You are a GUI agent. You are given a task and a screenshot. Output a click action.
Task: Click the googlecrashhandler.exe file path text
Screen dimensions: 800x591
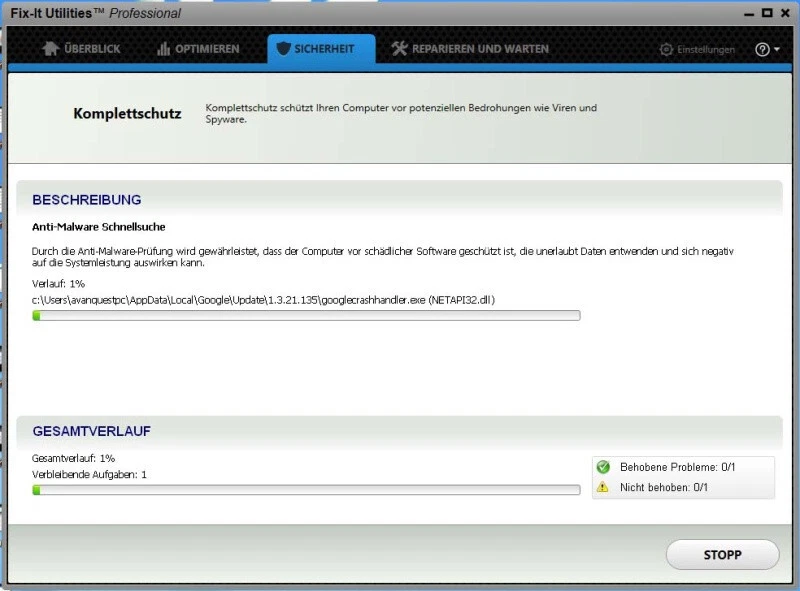(260, 298)
